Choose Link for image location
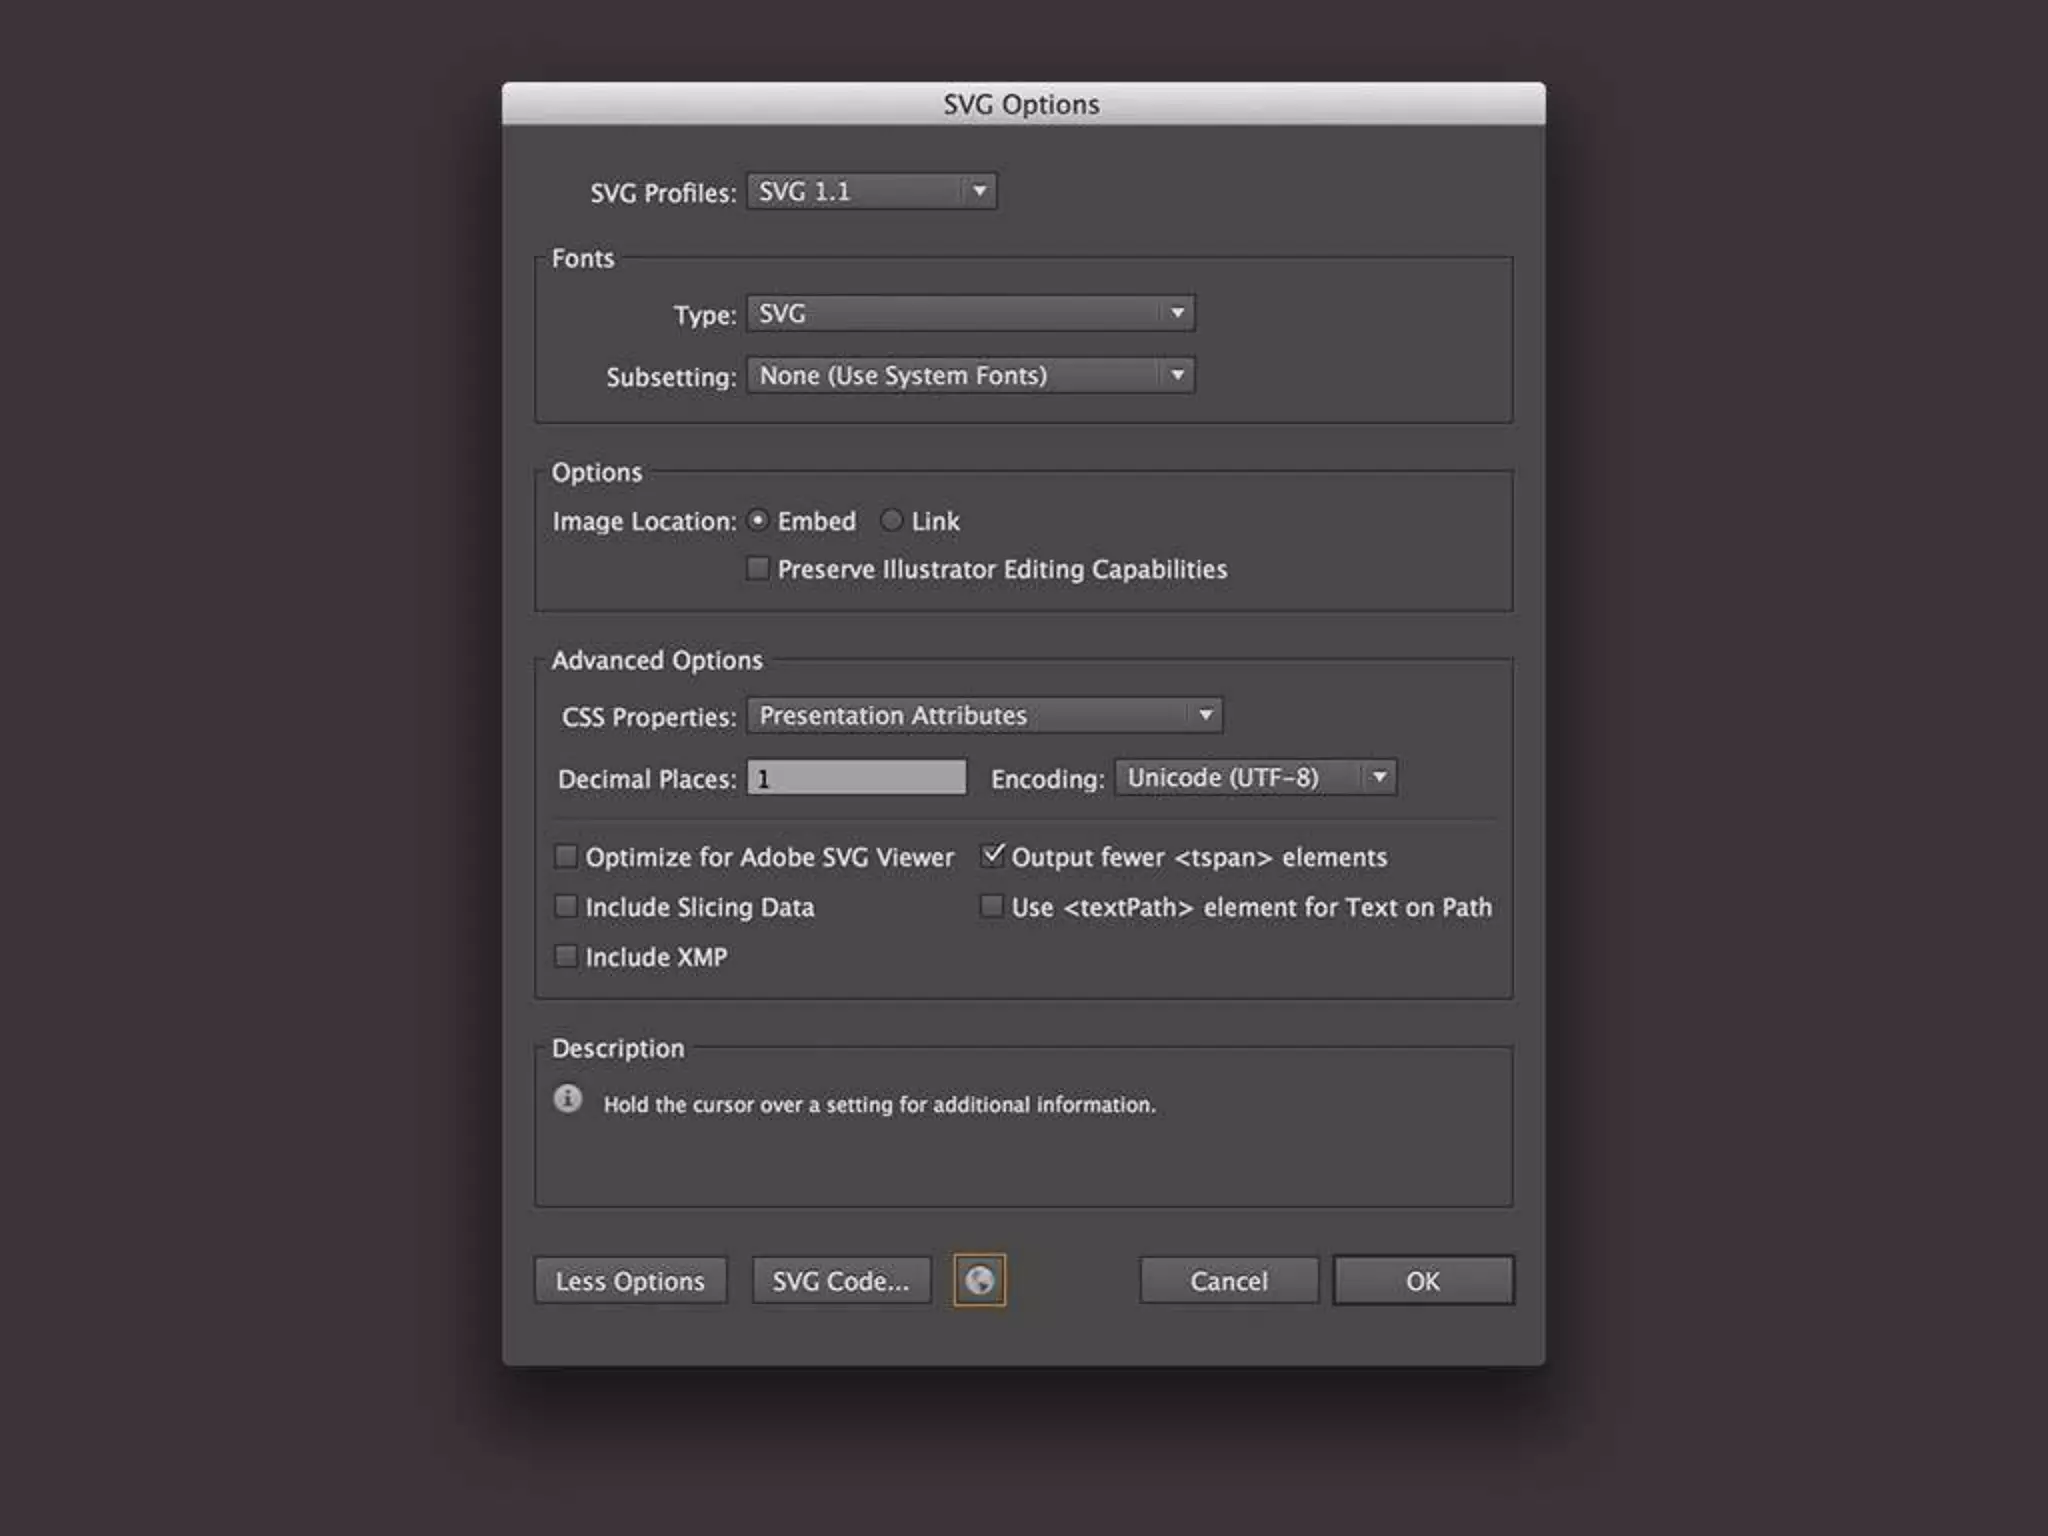Screen dimensions: 2048x1536 891,520
